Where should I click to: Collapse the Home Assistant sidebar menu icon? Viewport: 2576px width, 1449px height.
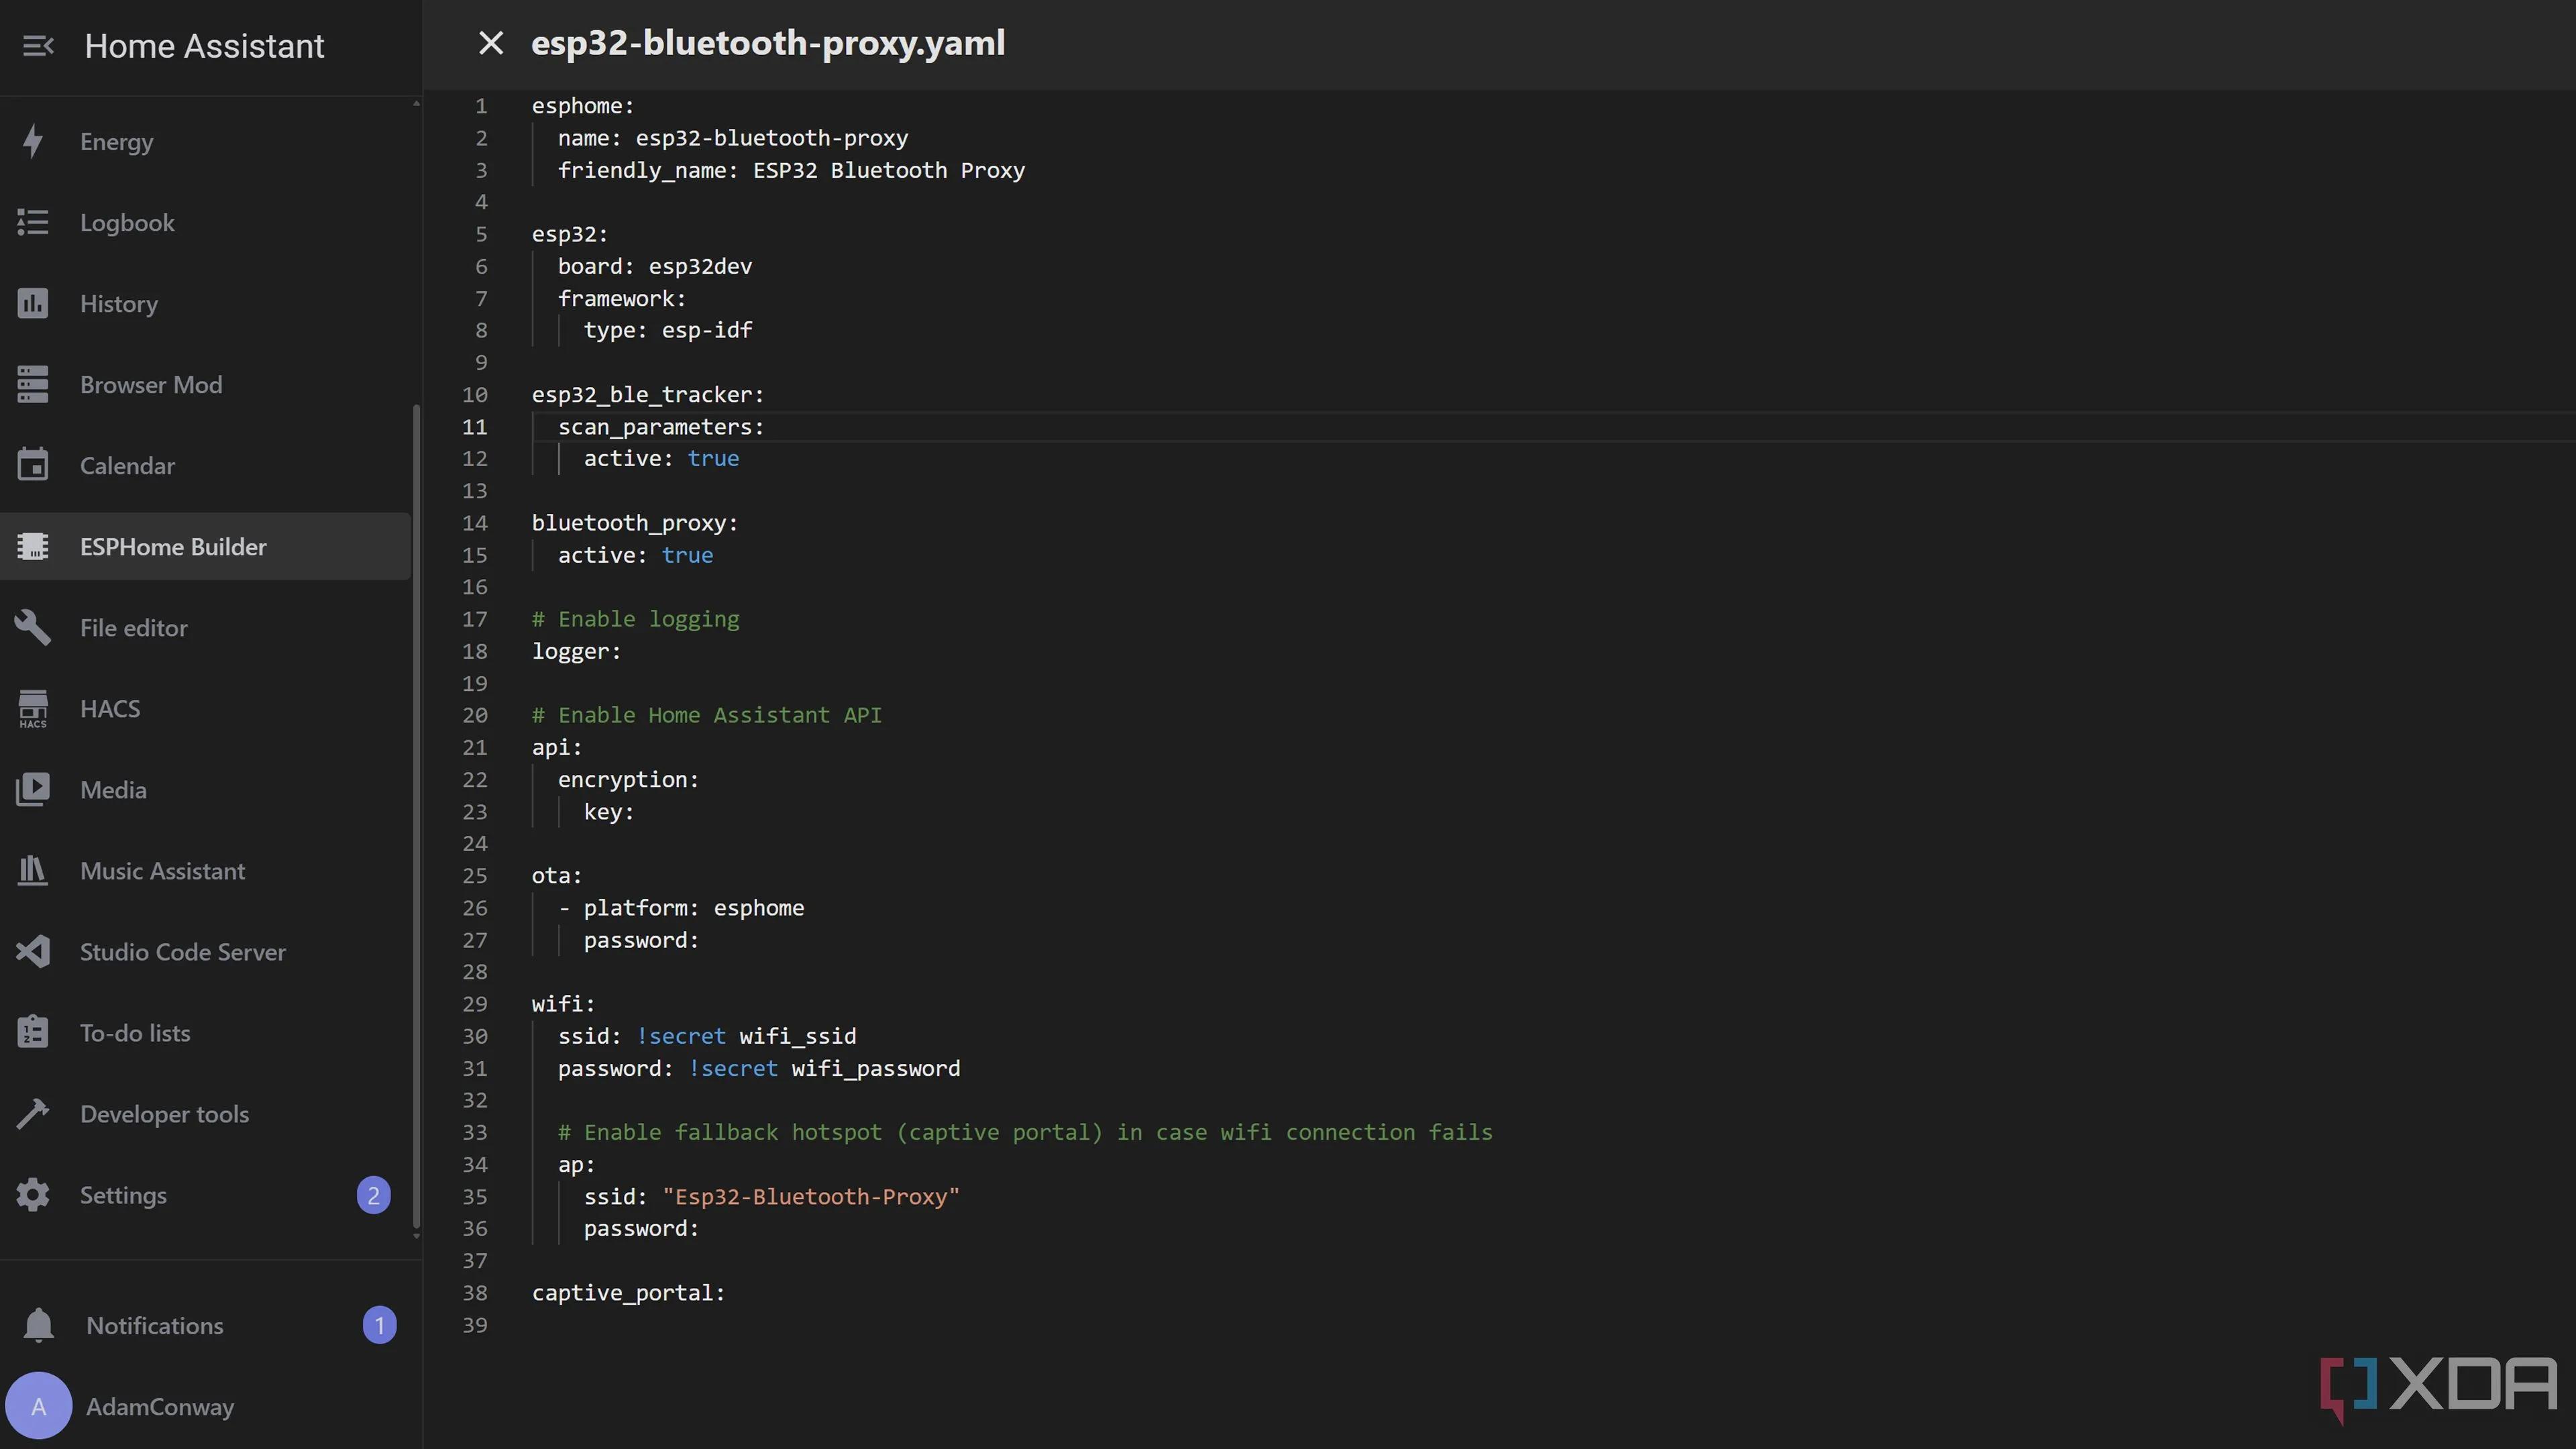(38, 46)
